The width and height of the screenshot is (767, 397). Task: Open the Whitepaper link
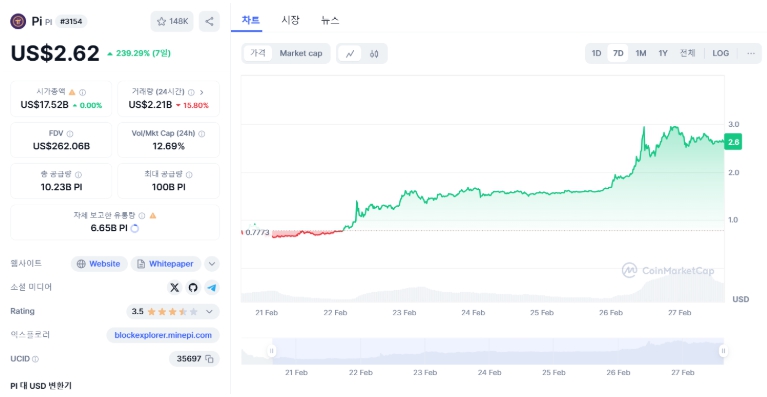coord(166,264)
